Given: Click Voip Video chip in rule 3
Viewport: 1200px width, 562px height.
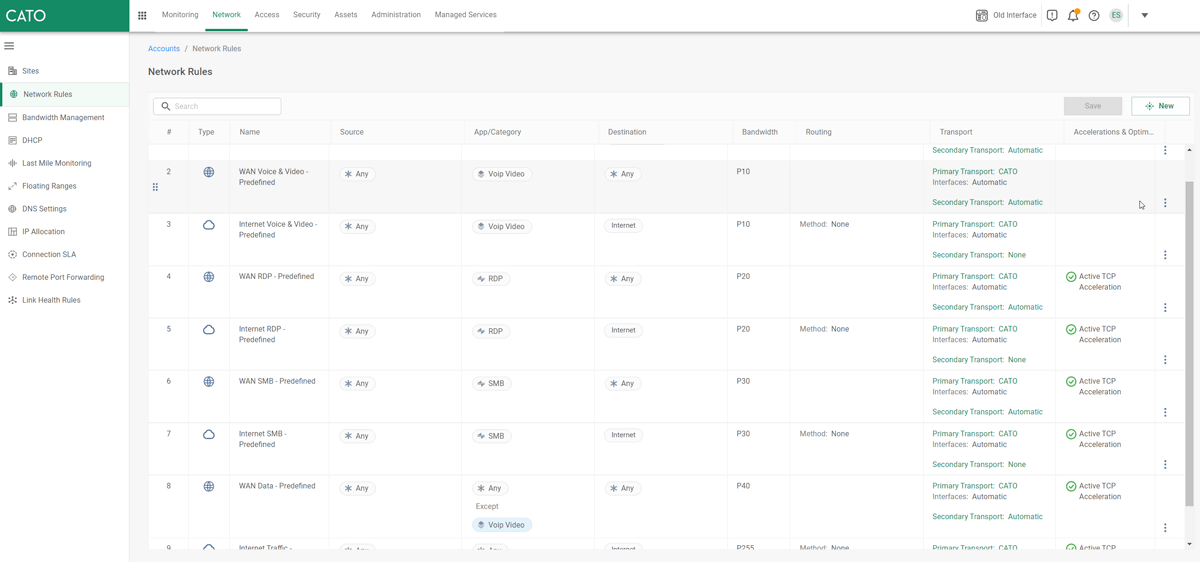Looking at the screenshot, I should pos(502,226).
